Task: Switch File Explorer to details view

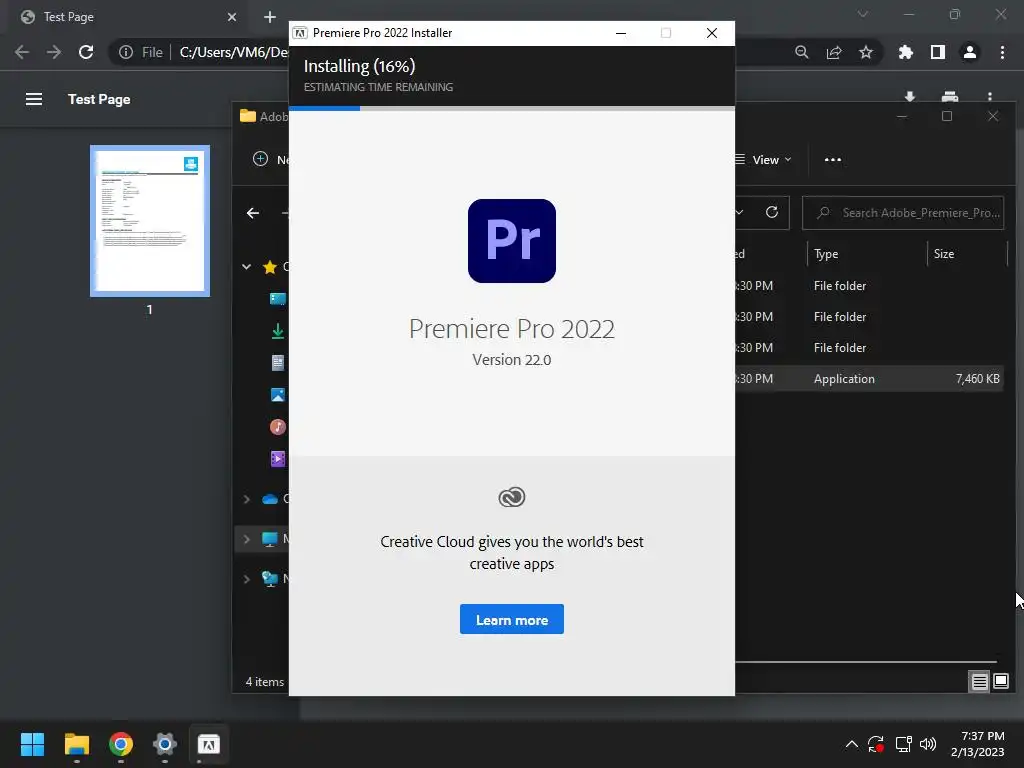Action: 980,682
